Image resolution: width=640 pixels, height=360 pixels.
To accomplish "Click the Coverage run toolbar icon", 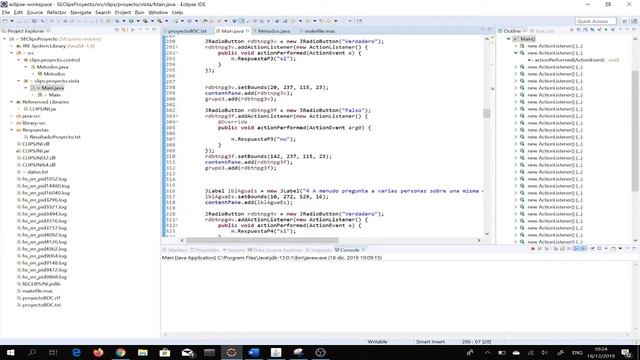I will [145, 21].
